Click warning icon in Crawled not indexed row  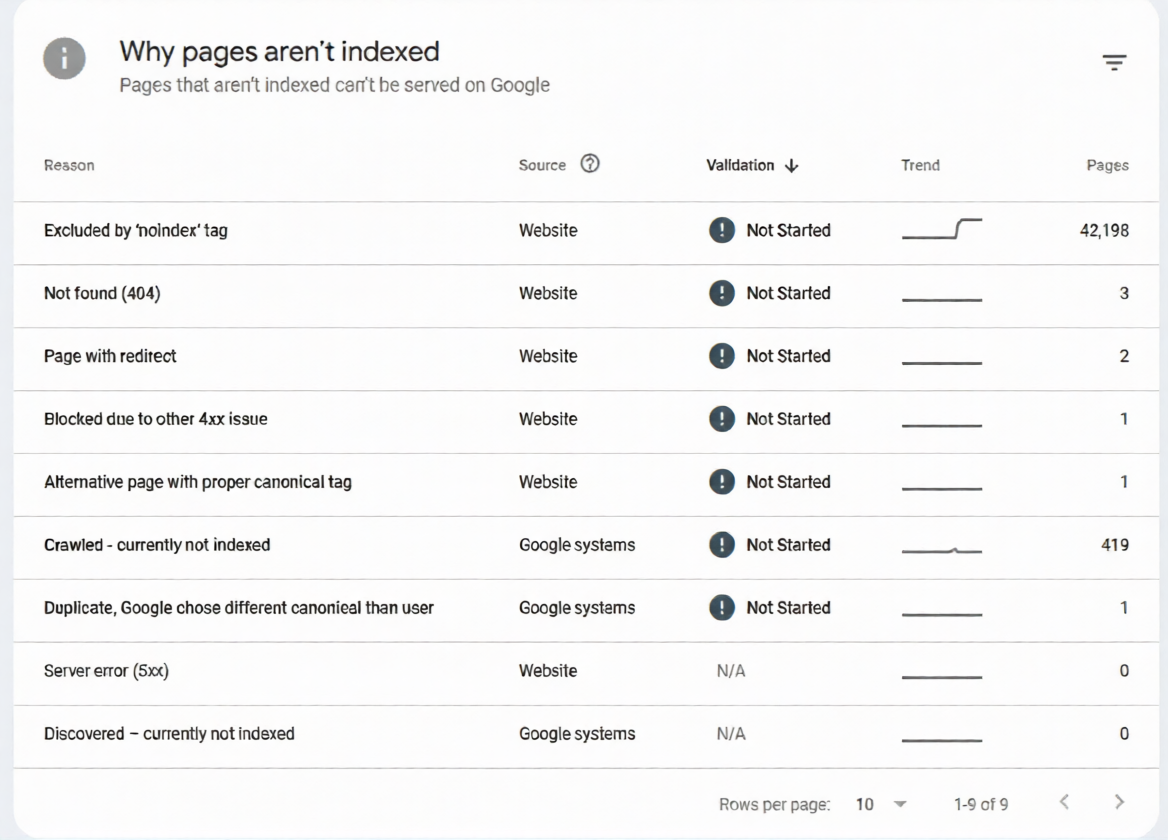(721, 545)
